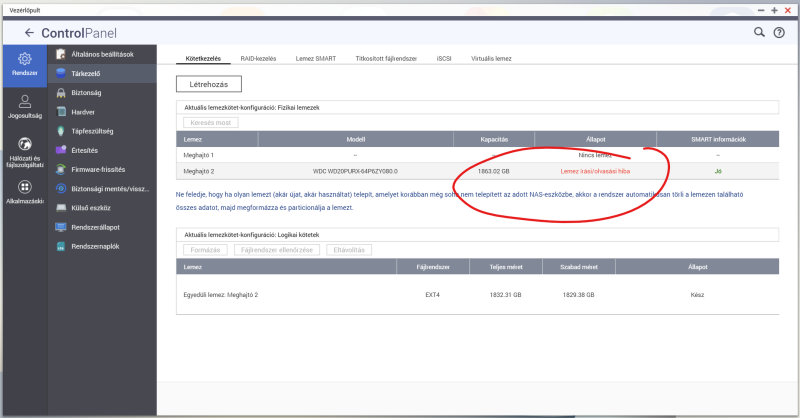Image resolution: width=800 pixels, height=418 pixels.
Task: Switch to the Titkosított fájlrendszer tab
Action: point(386,59)
